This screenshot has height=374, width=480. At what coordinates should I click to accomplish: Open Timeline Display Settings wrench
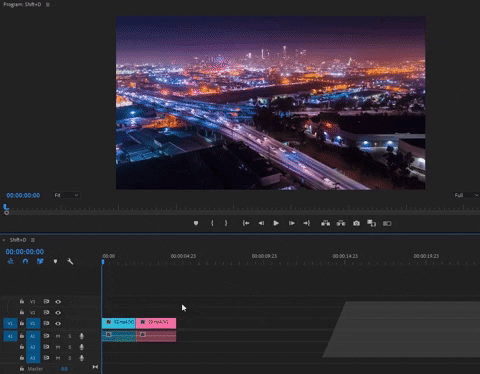pyautogui.click(x=70, y=261)
